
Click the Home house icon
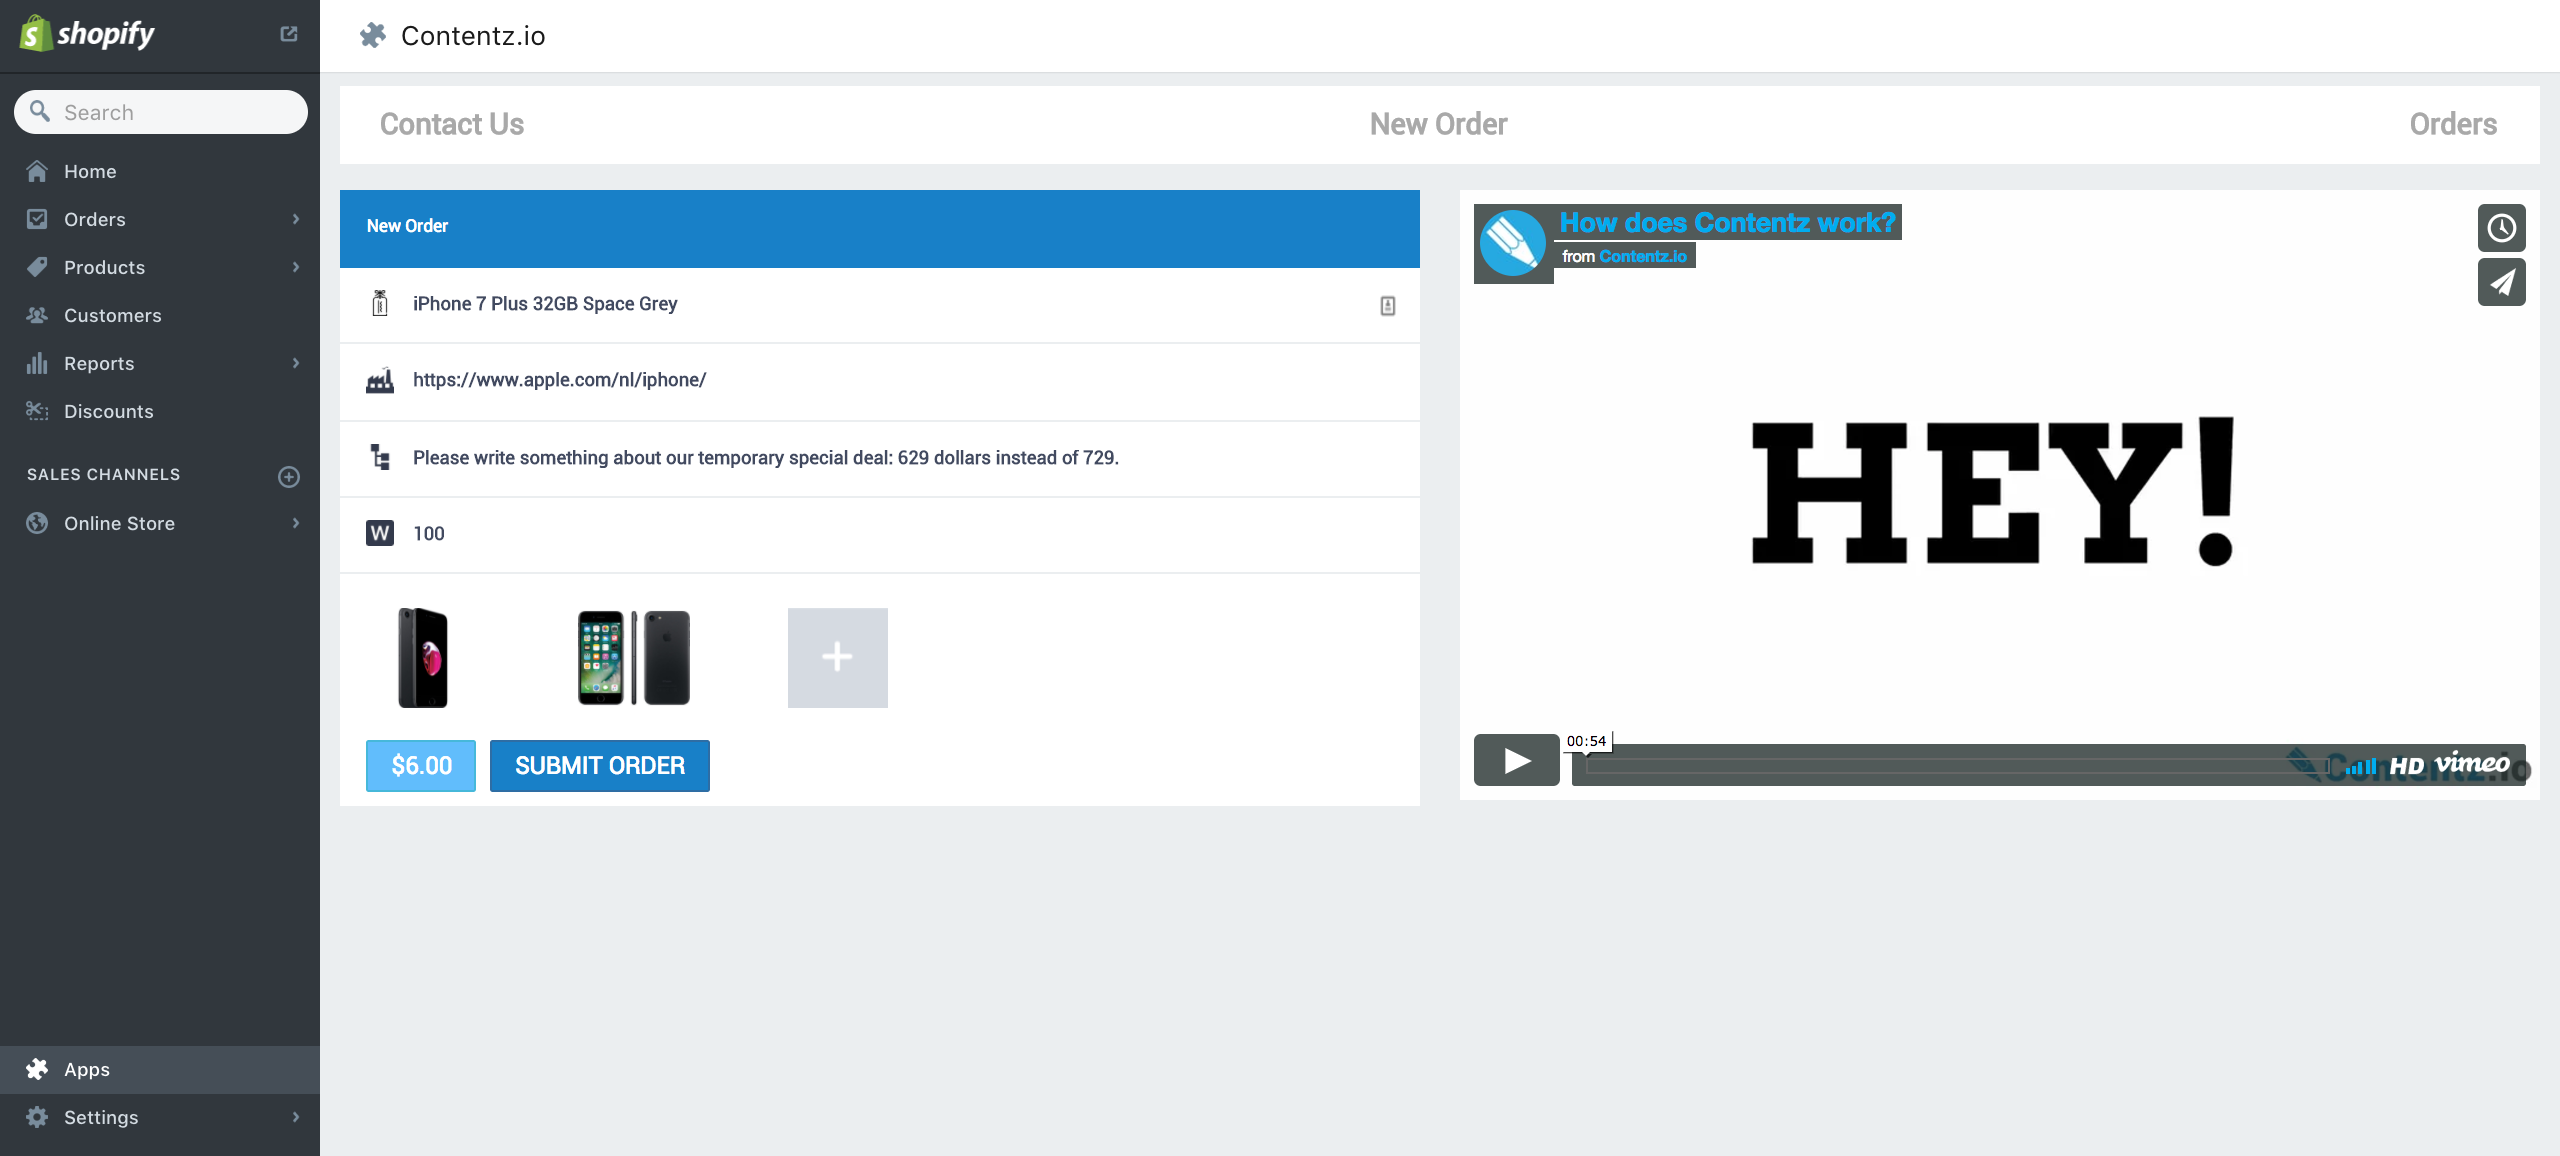tap(37, 171)
